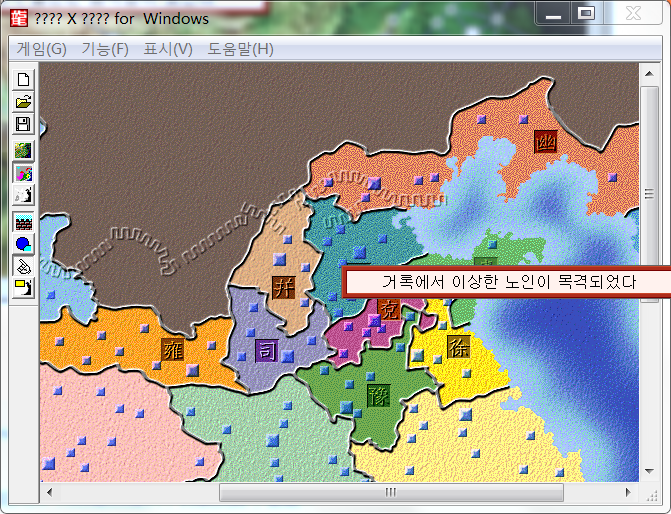The image size is (671, 514).
Task: Open the 게임(G) menu
Action: click(x=42, y=49)
